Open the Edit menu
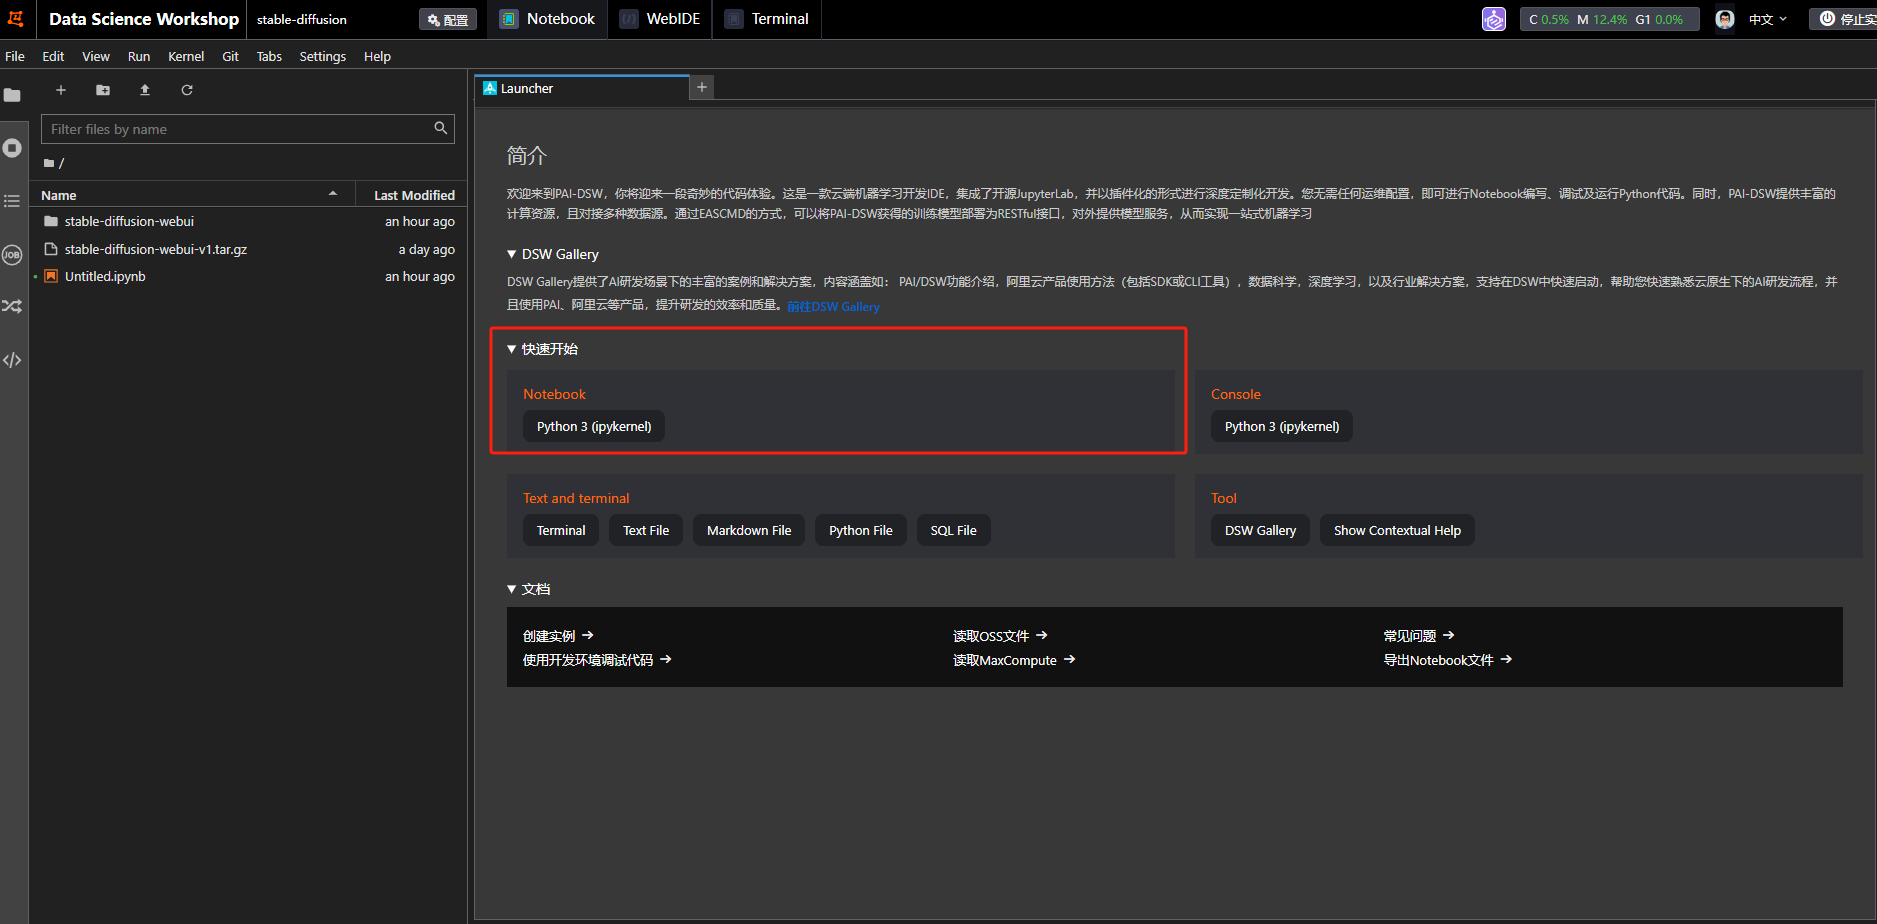Image resolution: width=1877 pixels, height=924 pixels. tap(53, 56)
